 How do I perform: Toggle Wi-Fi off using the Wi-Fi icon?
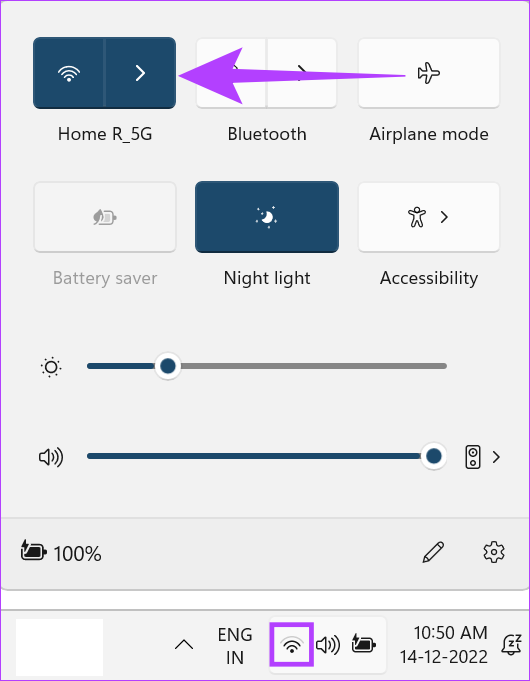(69, 73)
